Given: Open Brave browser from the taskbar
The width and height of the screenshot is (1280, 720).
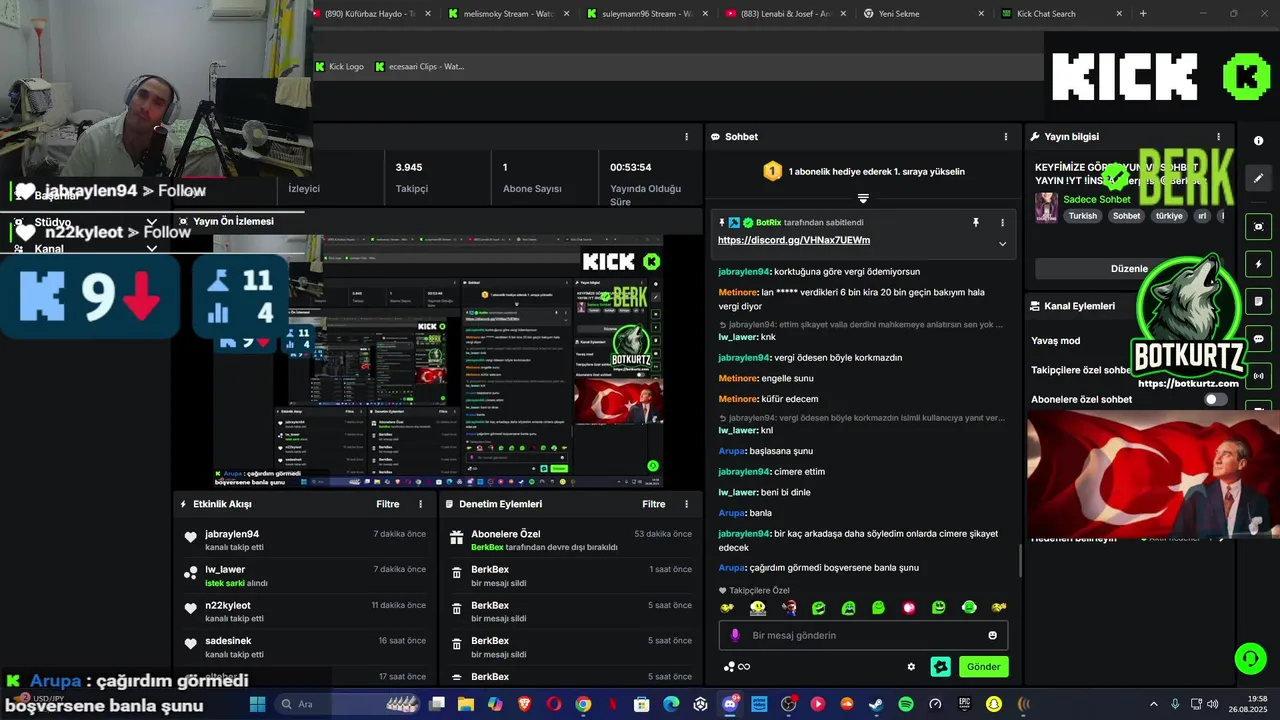Looking at the screenshot, I should click(525, 704).
